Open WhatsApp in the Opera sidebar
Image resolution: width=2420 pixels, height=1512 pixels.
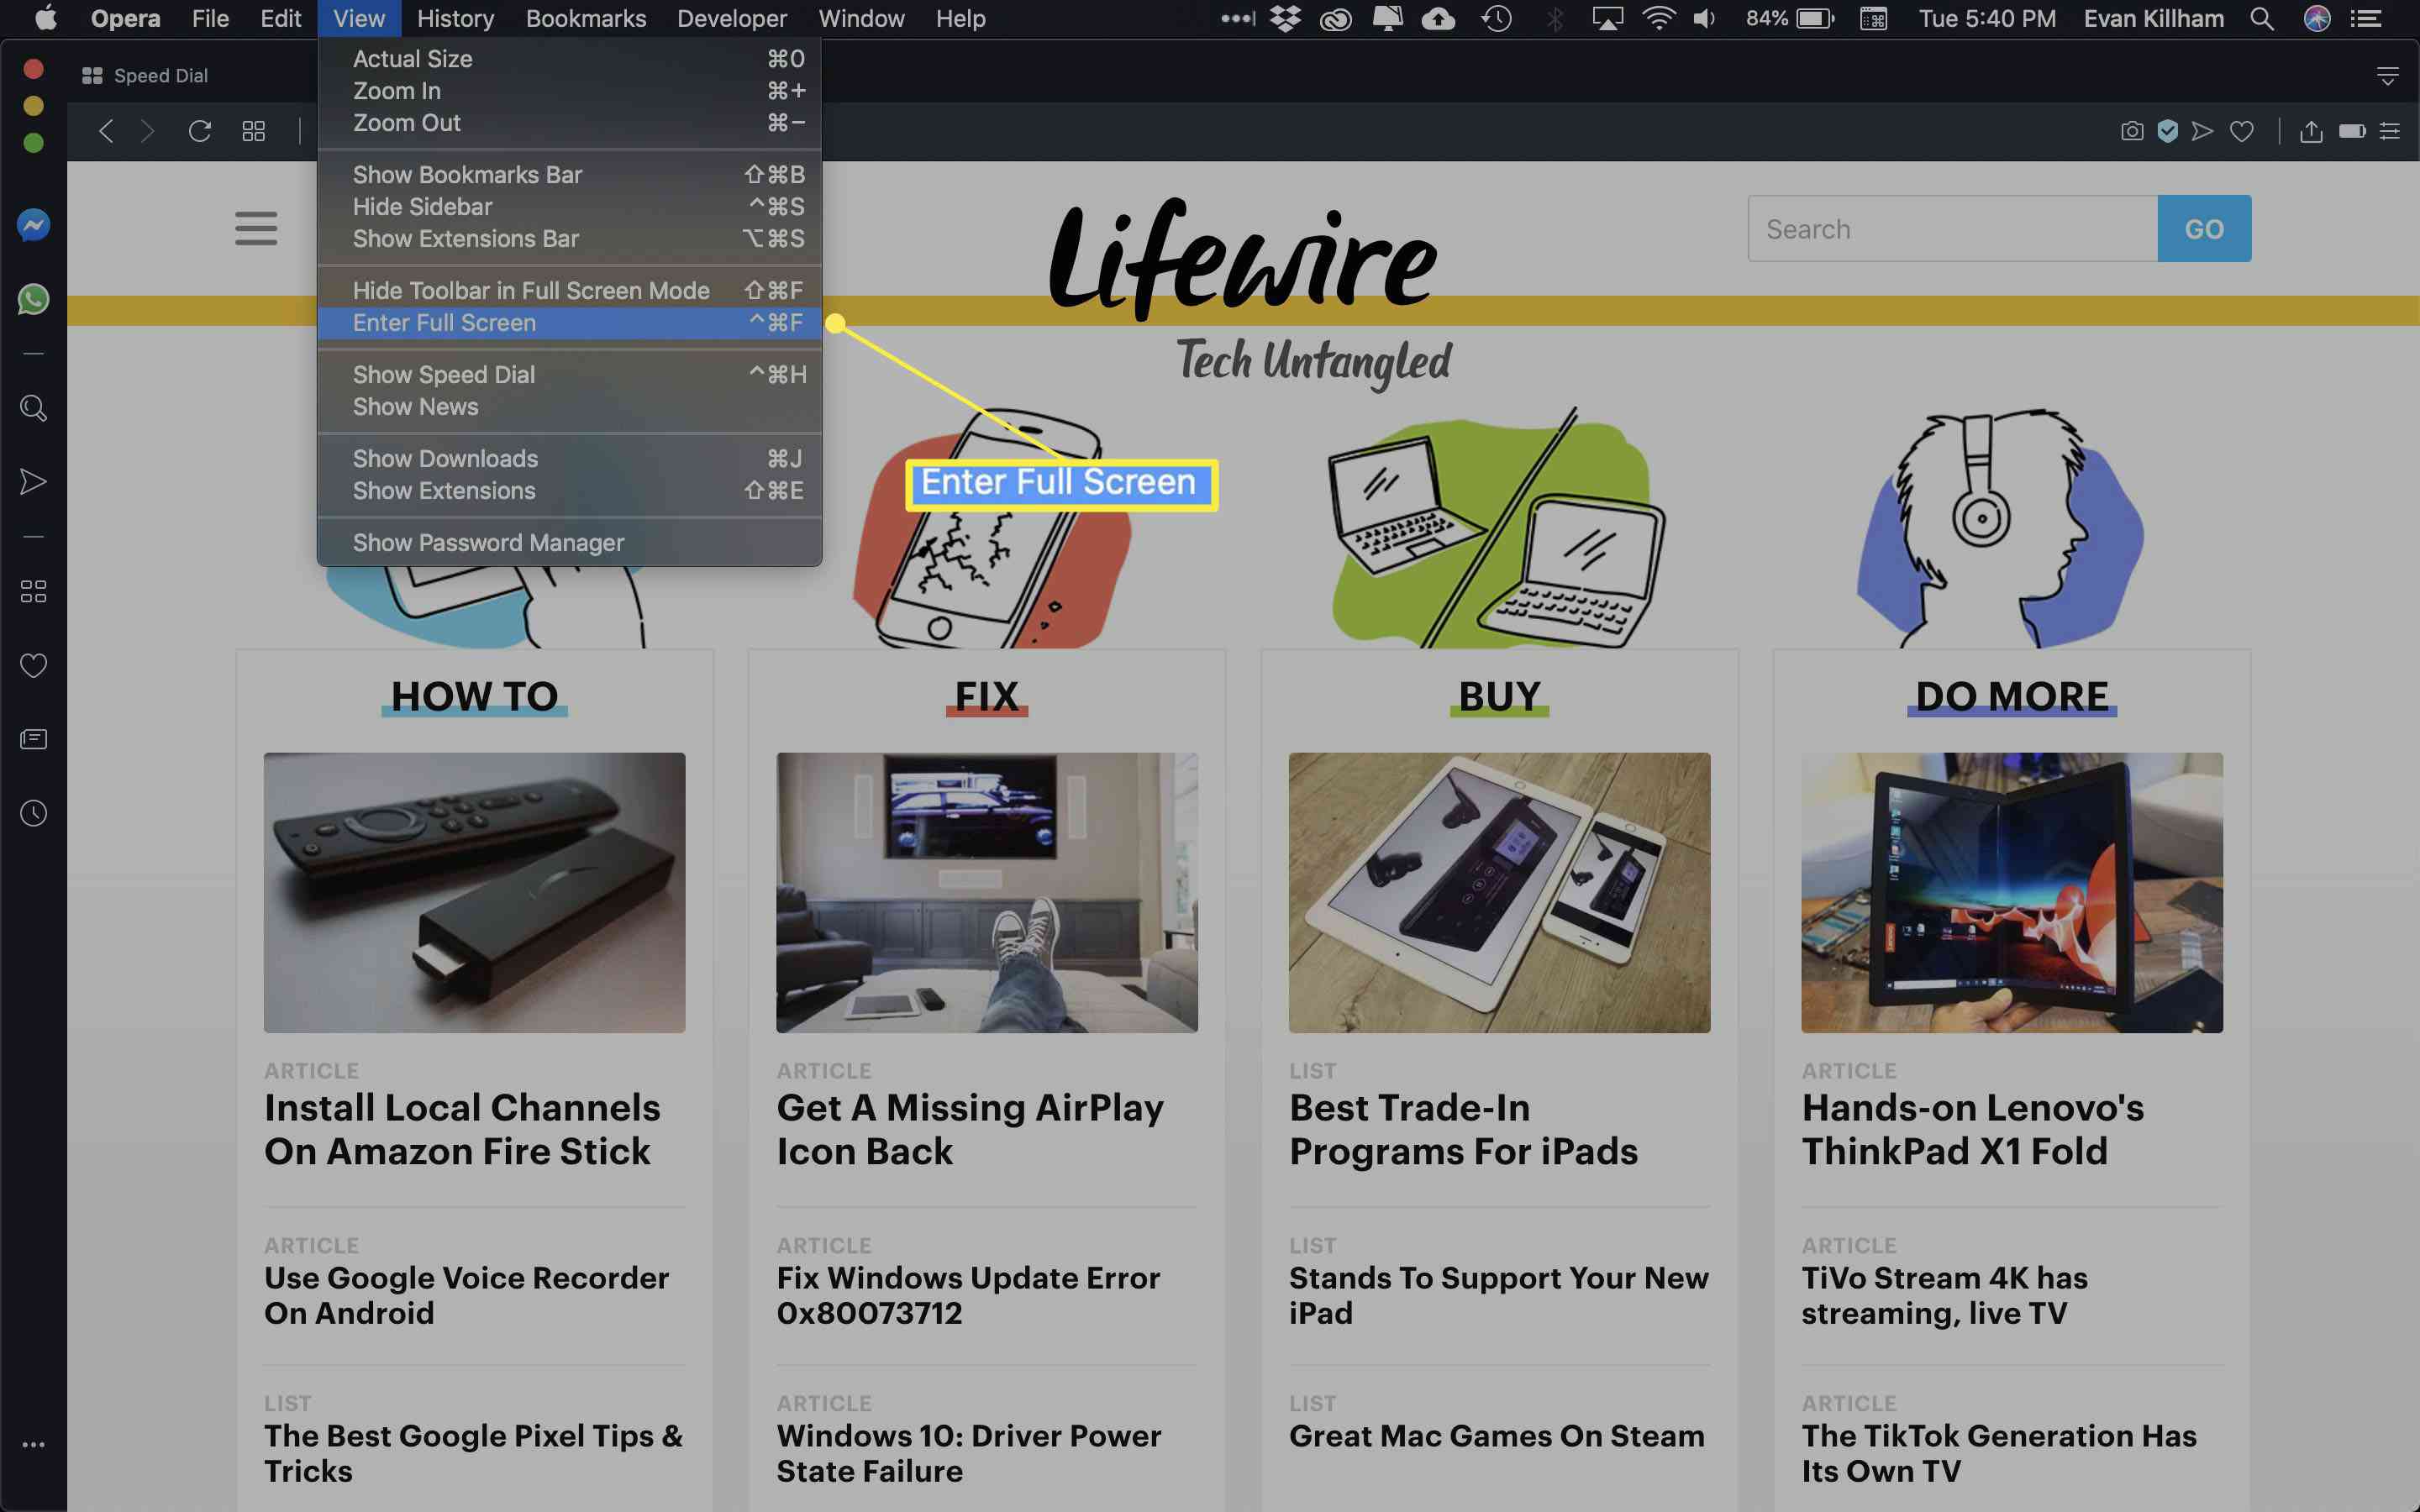point(33,299)
